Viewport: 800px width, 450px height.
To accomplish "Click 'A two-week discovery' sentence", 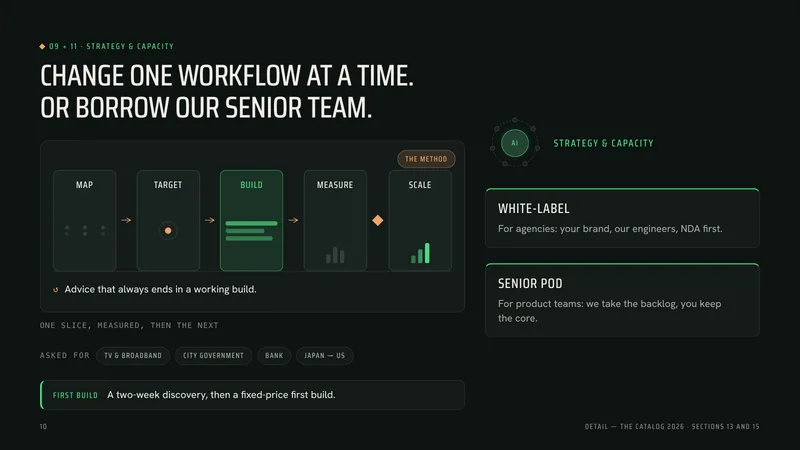I will click(x=221, y=395).
